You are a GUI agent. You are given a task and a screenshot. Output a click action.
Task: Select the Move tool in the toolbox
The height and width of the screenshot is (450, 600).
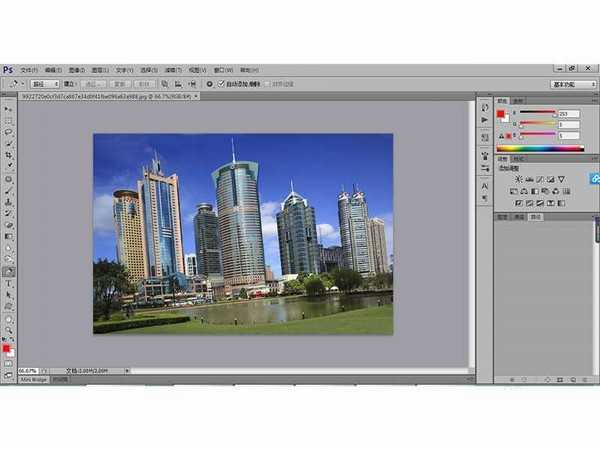[9, 107]
